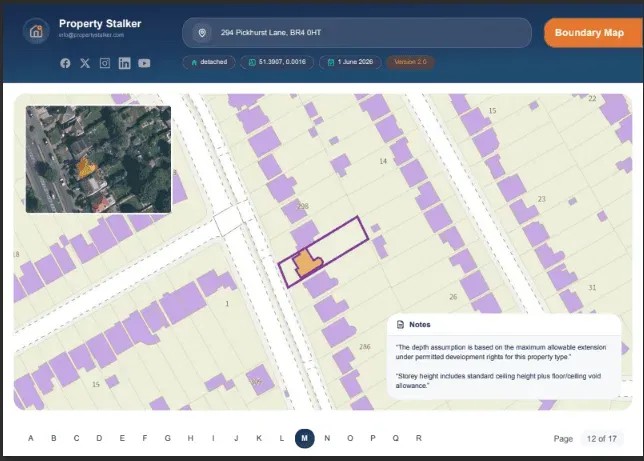Screen dimensions: 644x461
Task: Go to page tab N
Action: coord(327,438)
